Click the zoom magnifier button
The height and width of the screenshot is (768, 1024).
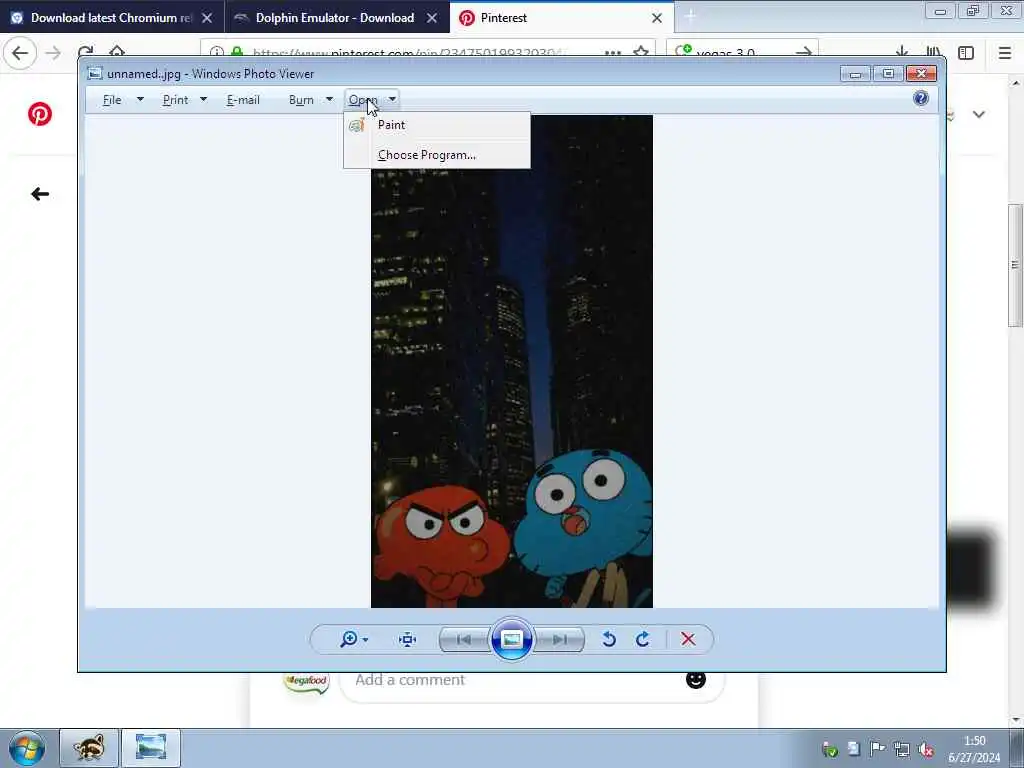tap(348, 639)
